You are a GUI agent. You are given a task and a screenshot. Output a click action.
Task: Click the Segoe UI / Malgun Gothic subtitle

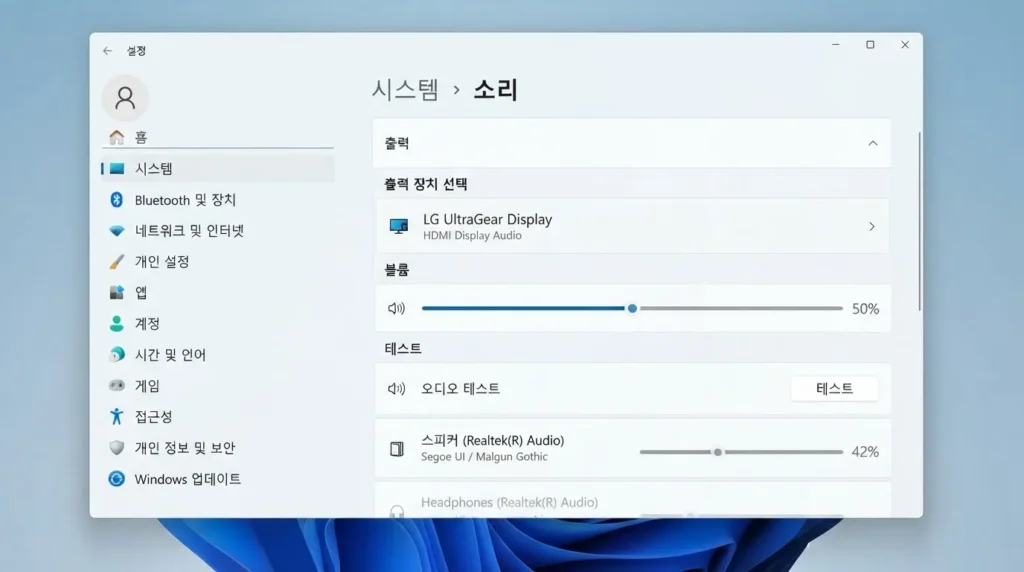485,456
